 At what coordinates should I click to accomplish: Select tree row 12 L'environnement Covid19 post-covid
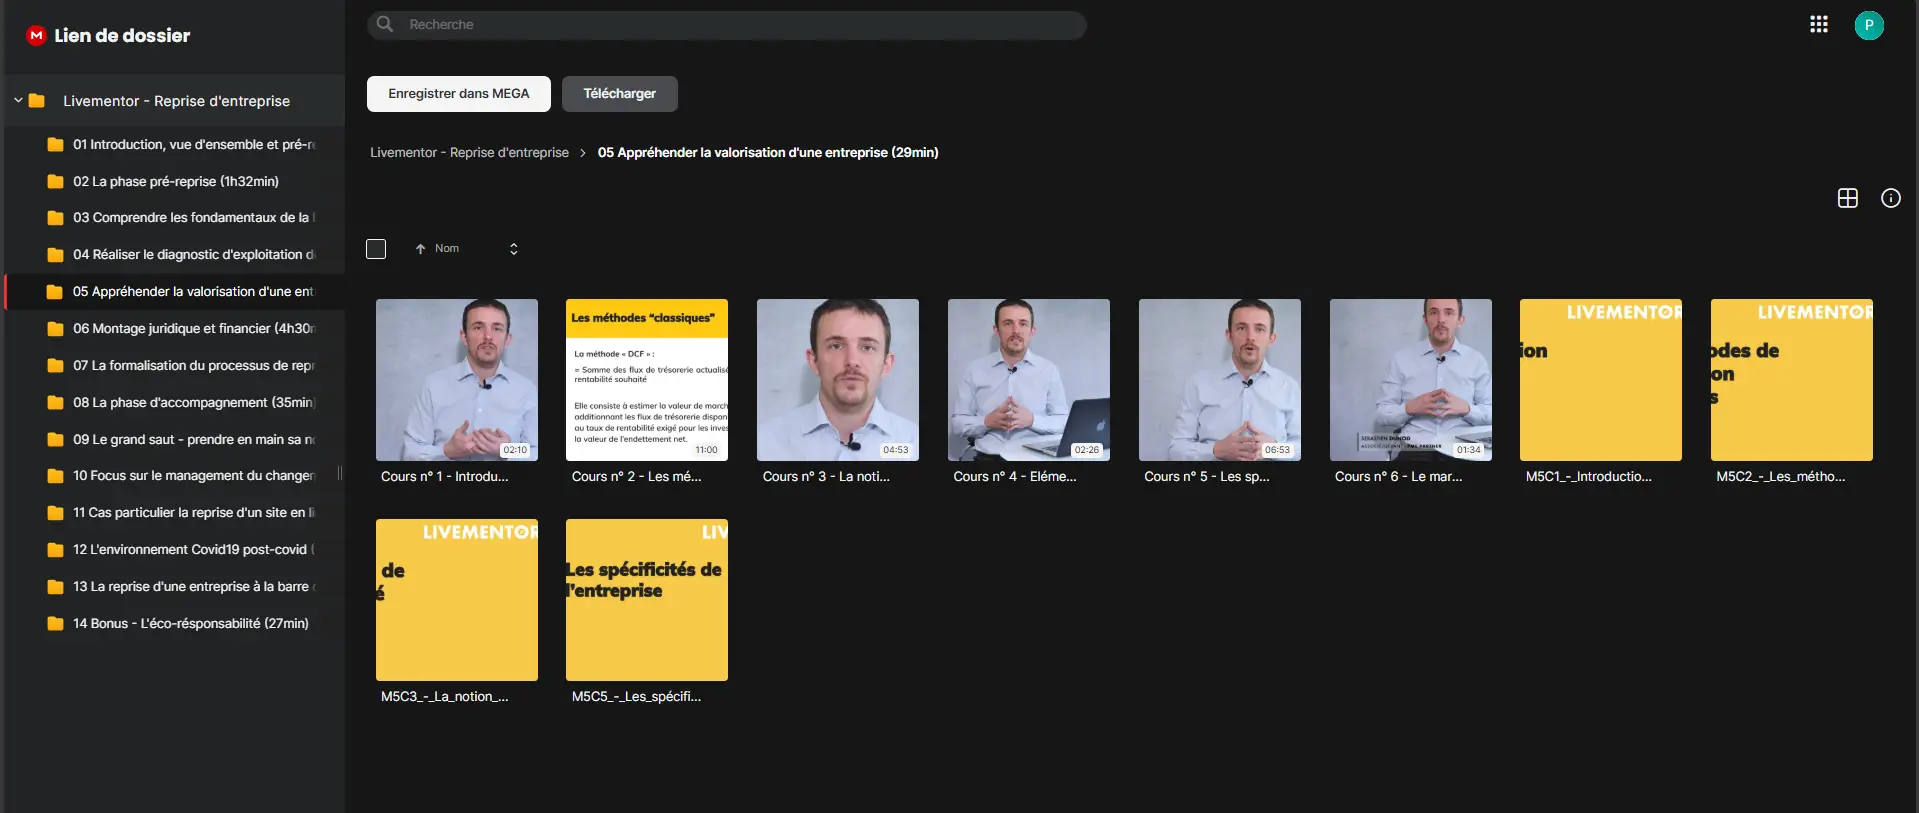[175, 550]
